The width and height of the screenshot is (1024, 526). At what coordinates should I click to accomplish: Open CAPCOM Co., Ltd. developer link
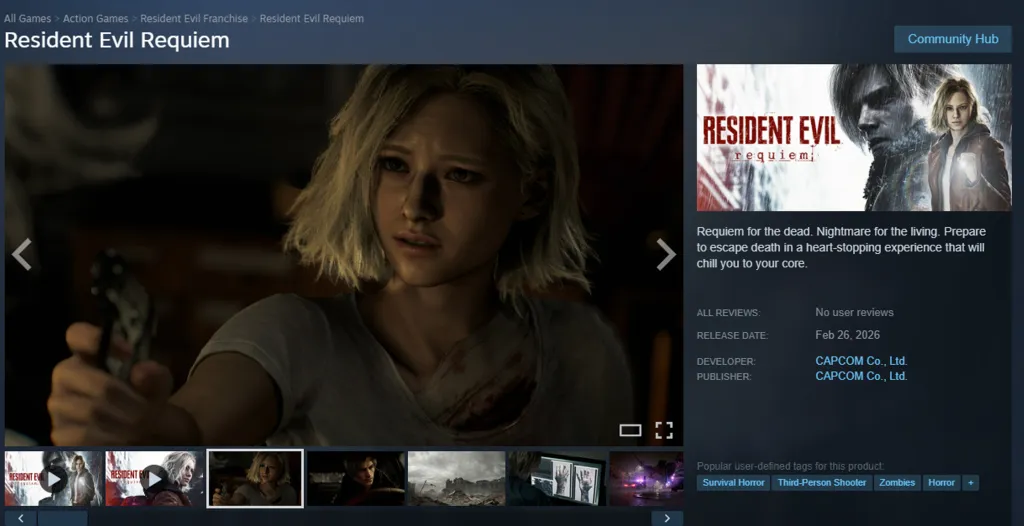(x=861, y=361)
